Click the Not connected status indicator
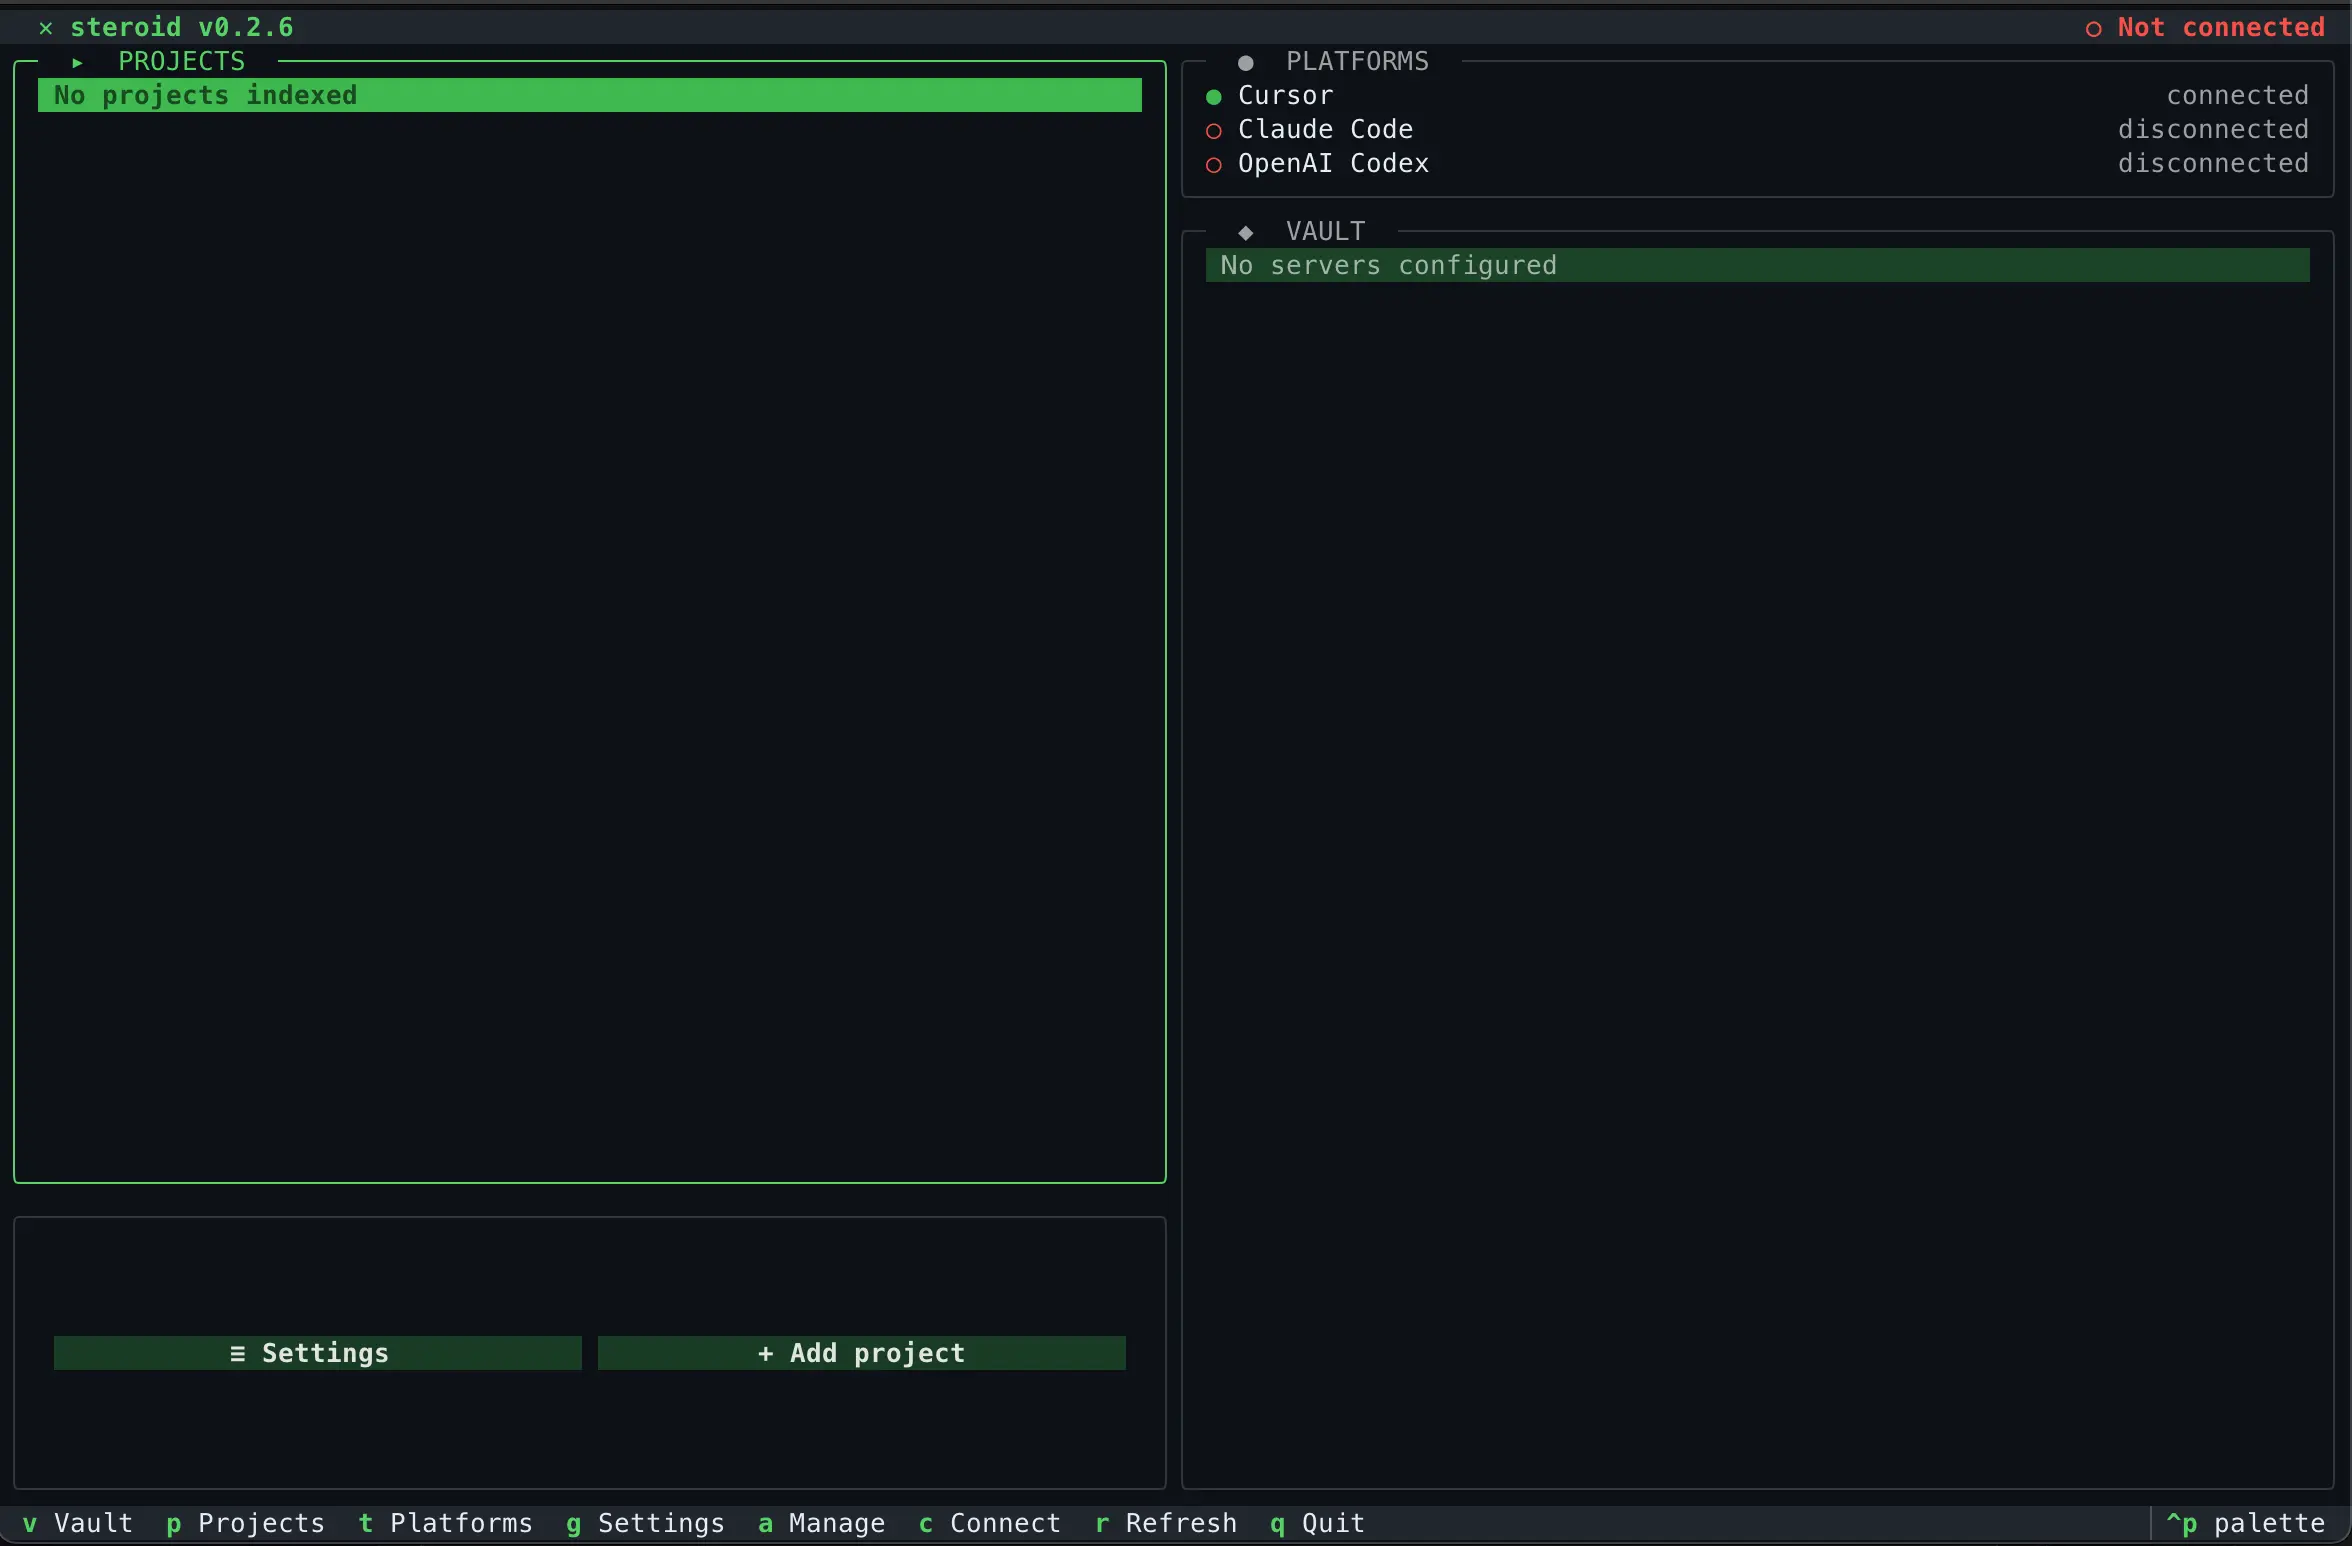The height and width of the screenshot is (1546, 2352). pyautogui.click(x=2205, y=28)
